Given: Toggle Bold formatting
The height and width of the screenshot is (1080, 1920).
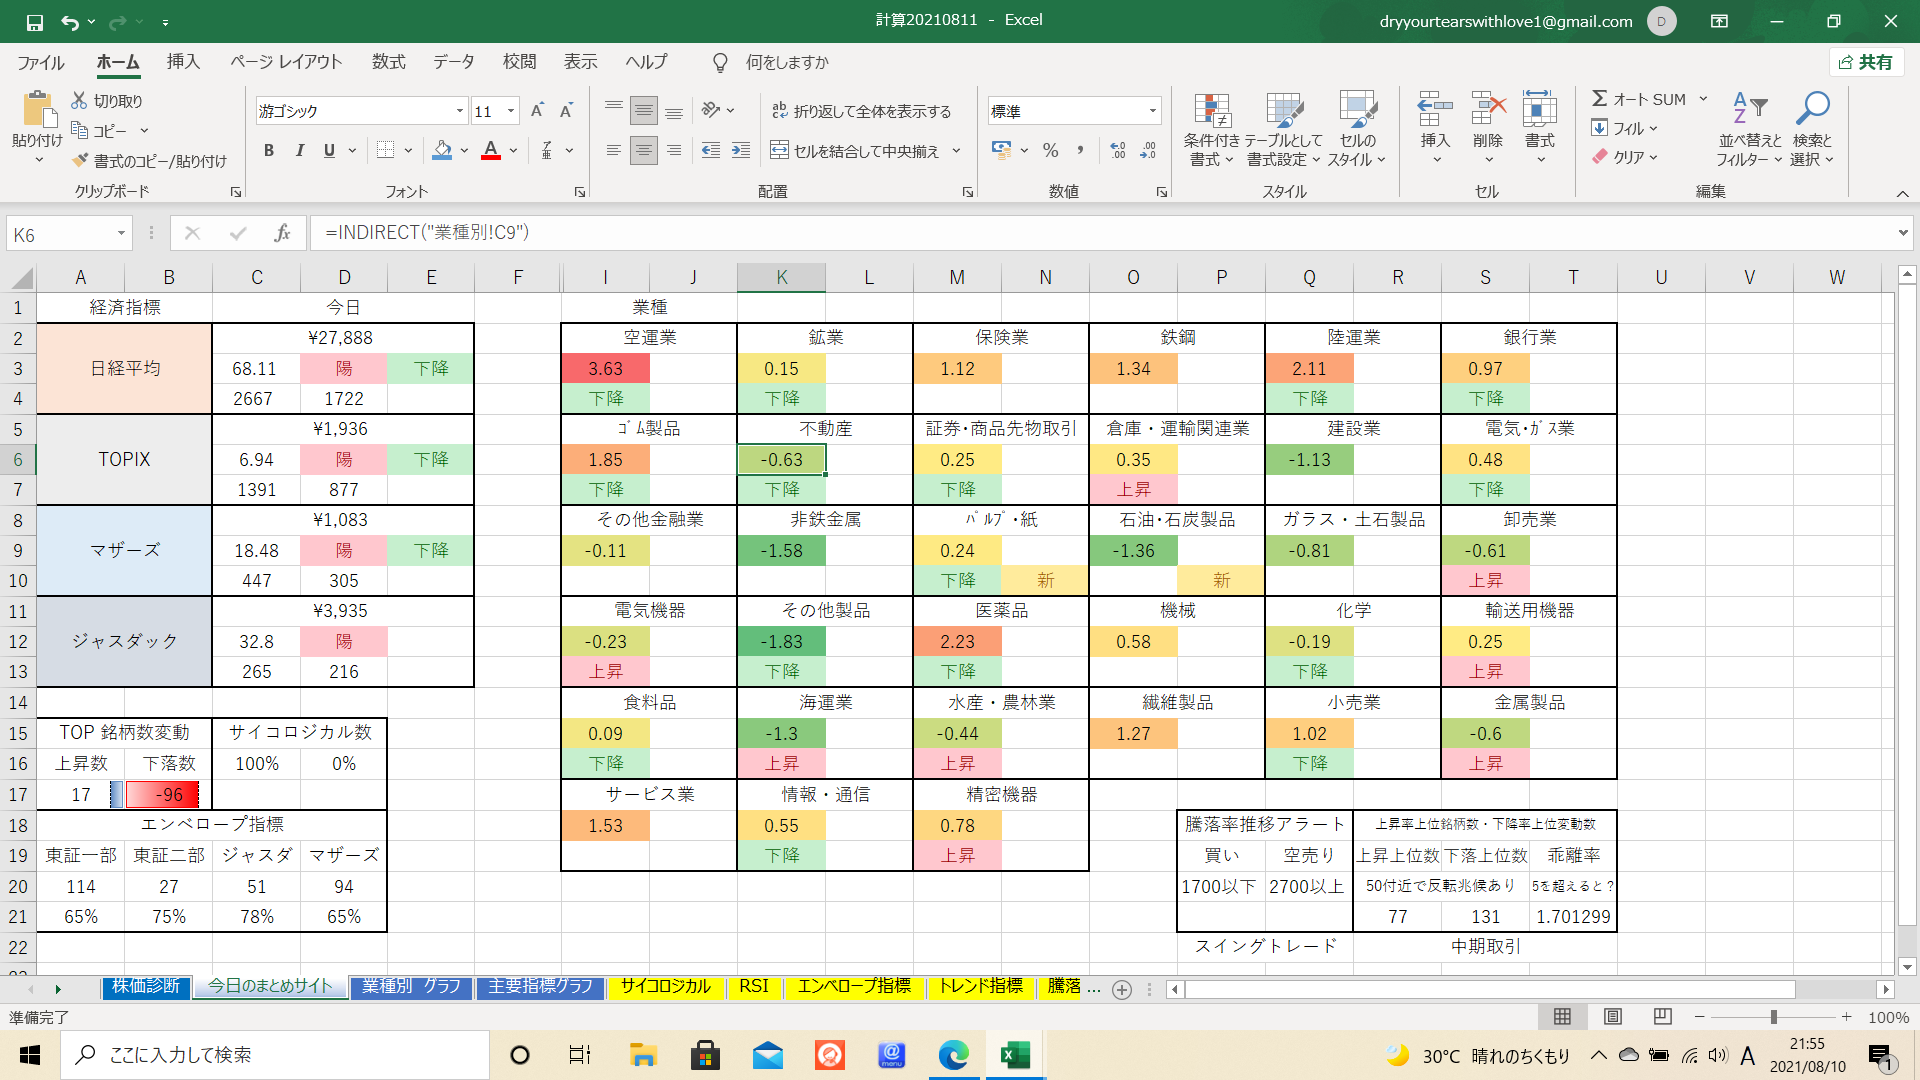Looking at the screenshot, I should 268,151.
